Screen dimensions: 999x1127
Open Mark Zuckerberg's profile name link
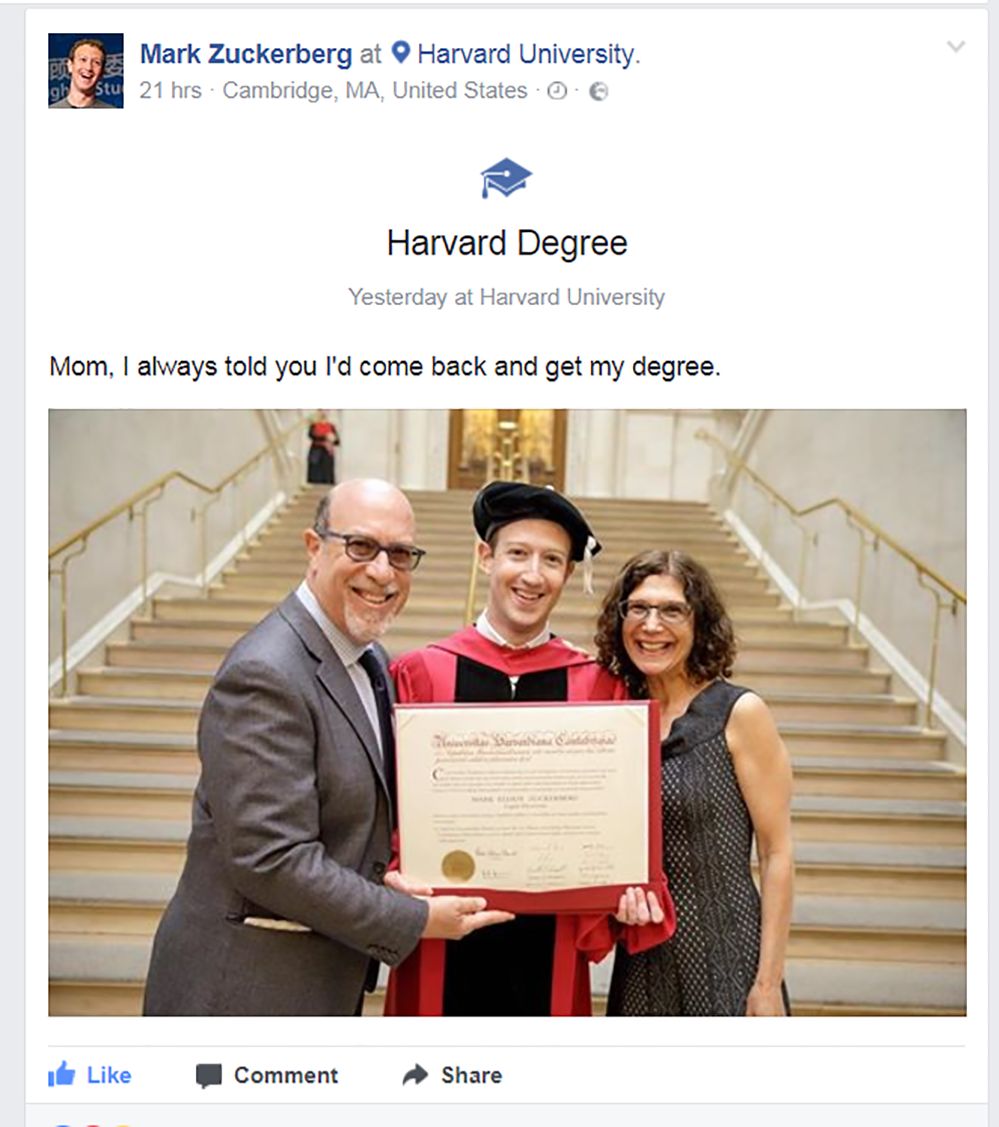246,54
